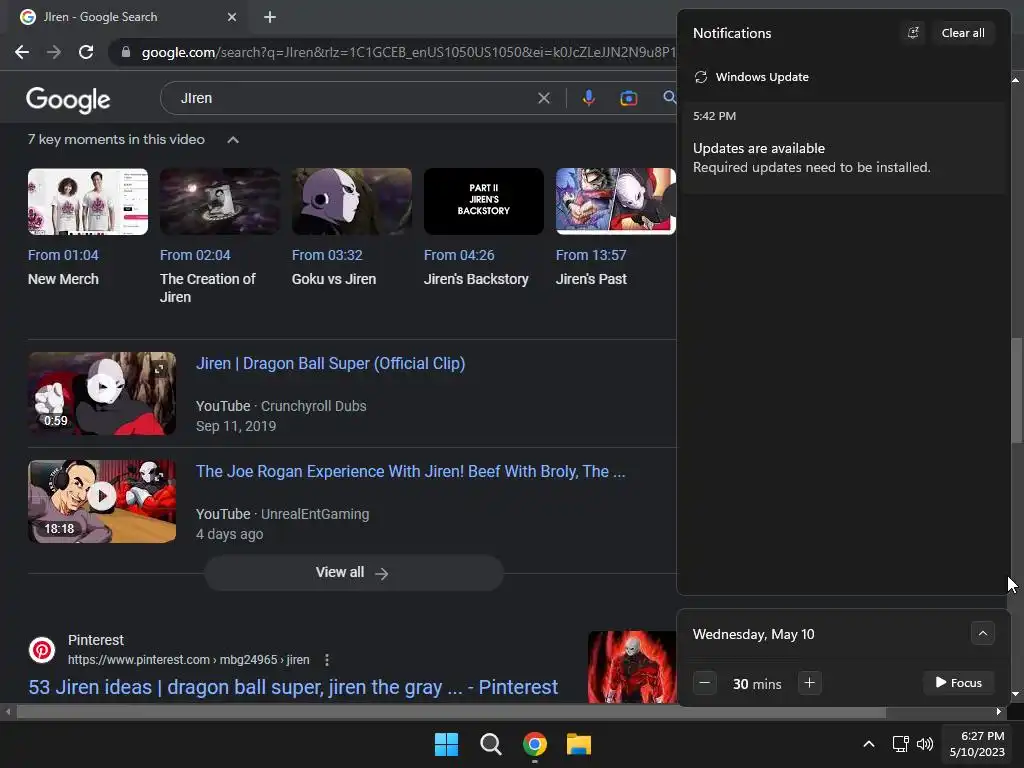
Task: Open Jiren's Backstory moment thumbnail
Action: (x=484, y=201)
